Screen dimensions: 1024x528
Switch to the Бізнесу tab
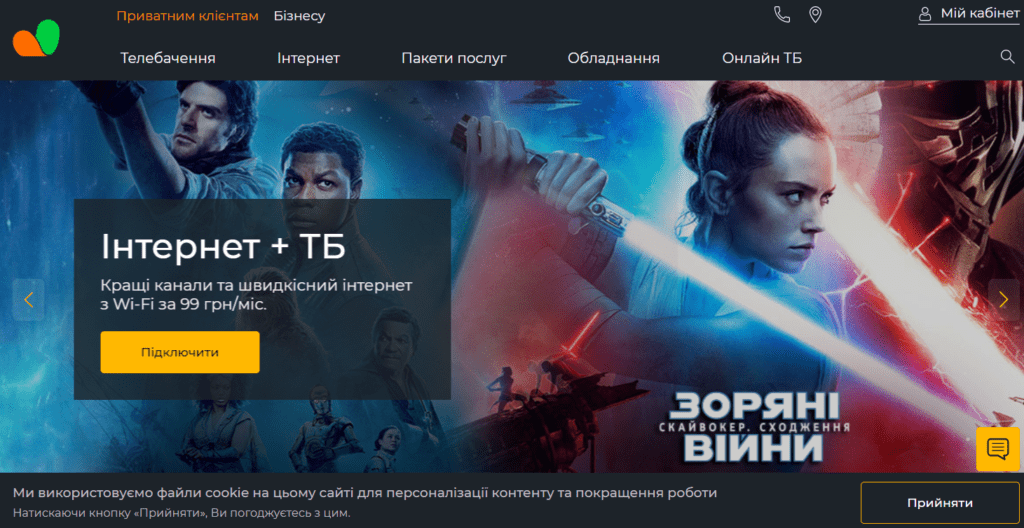coord(299,16)
